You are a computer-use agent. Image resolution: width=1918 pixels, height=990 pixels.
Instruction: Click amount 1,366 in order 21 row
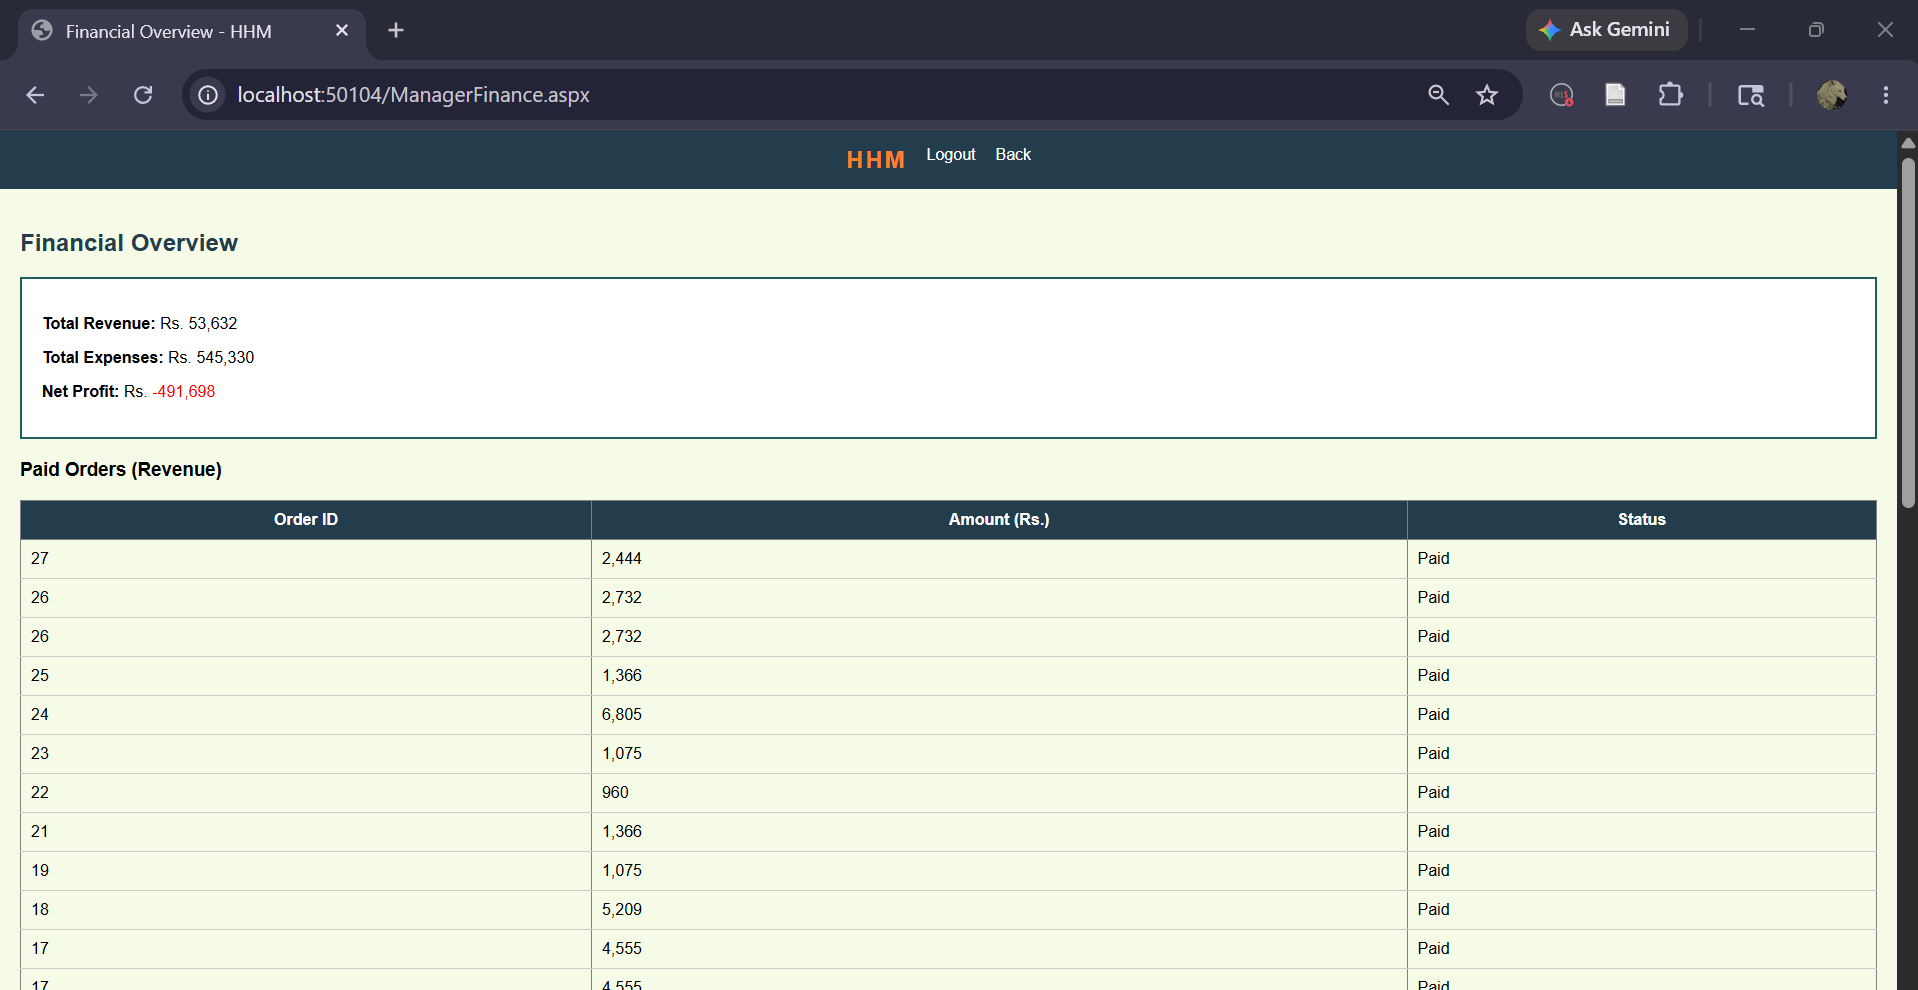[999, 832]
